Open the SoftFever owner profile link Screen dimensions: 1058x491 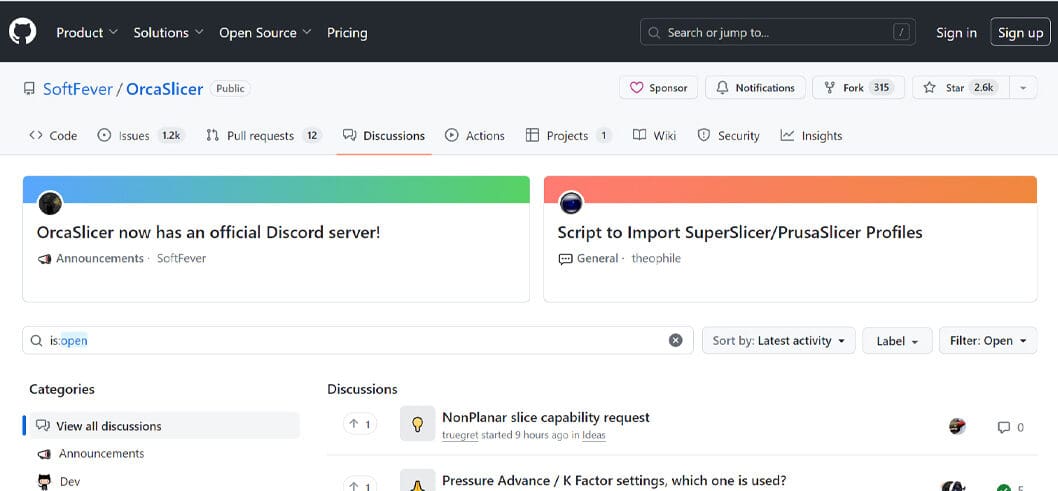click(78, 88)
